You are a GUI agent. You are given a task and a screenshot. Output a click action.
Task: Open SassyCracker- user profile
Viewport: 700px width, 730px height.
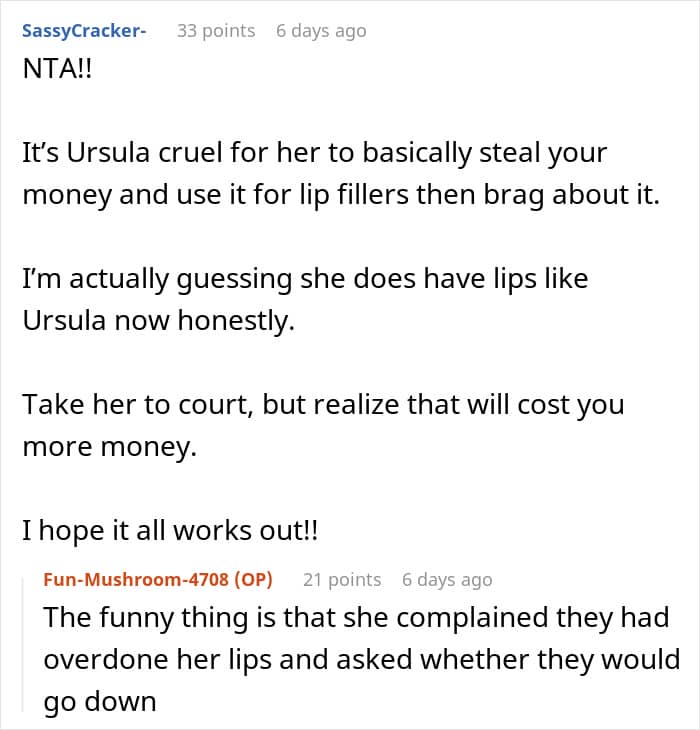84,31
